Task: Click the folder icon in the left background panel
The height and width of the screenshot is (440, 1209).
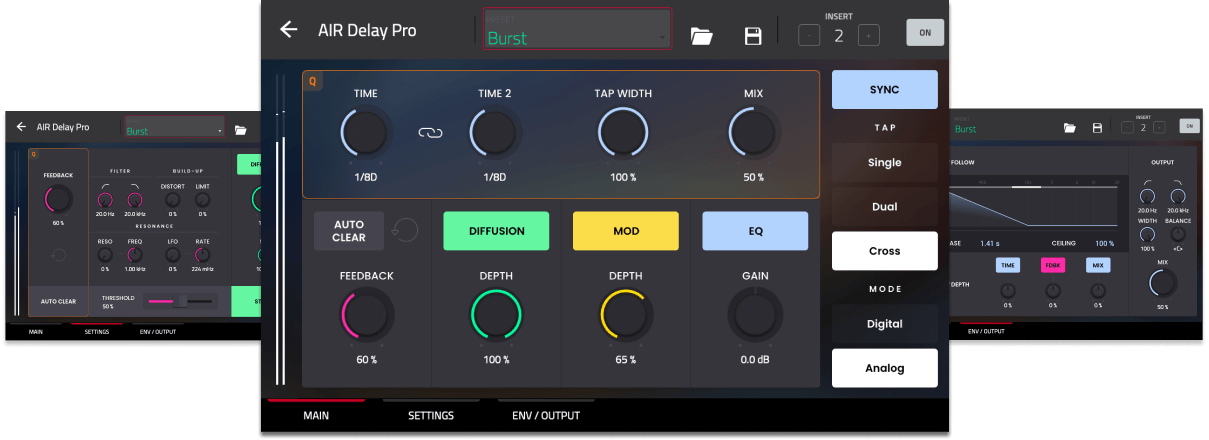Action: [240, 130]
